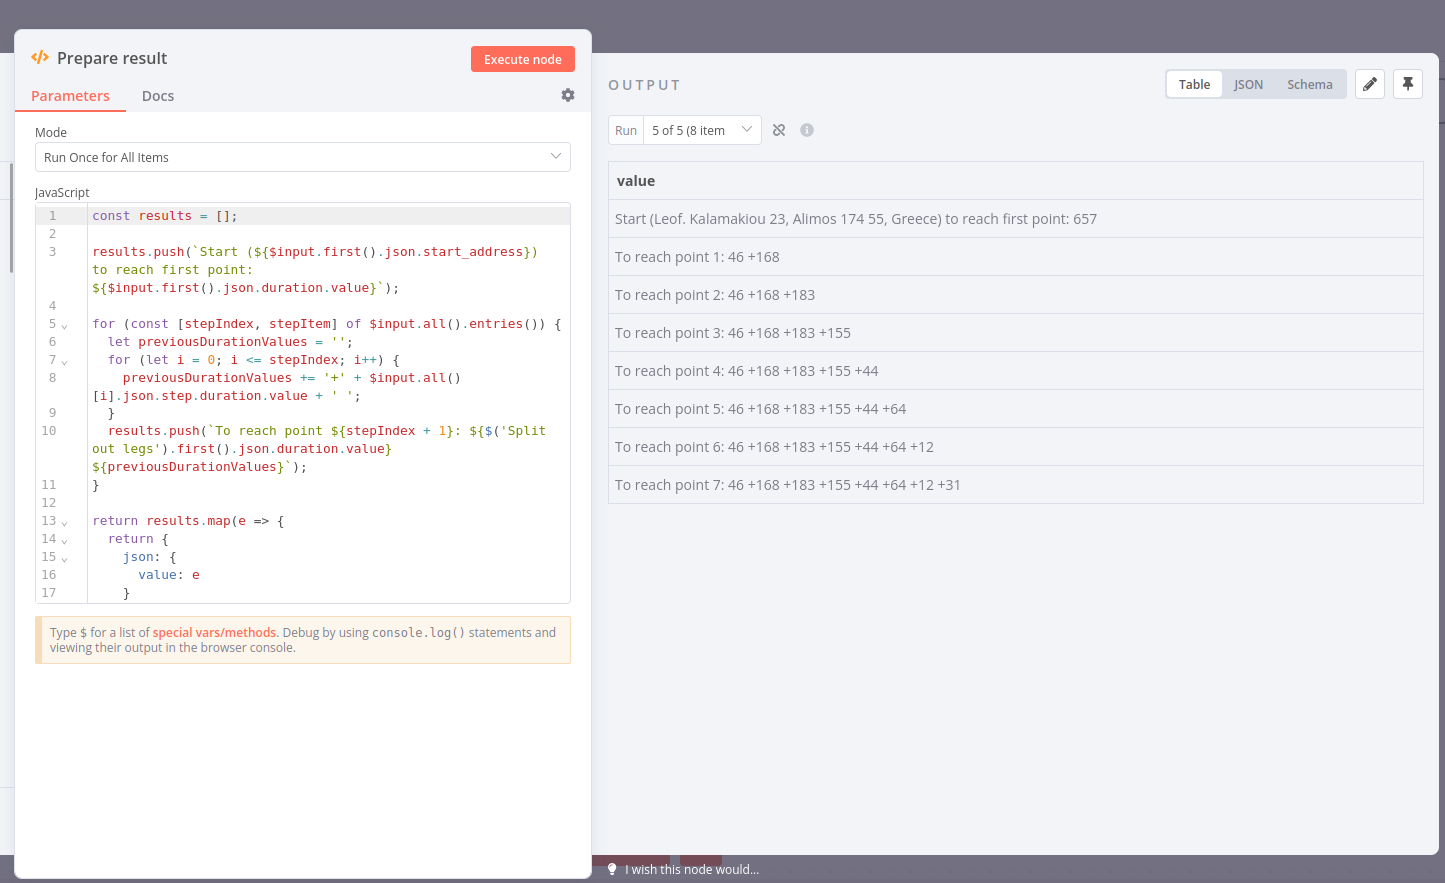Switch to the Docs tab
Viewport: 1445px width, 883px height.
point(158,96)
